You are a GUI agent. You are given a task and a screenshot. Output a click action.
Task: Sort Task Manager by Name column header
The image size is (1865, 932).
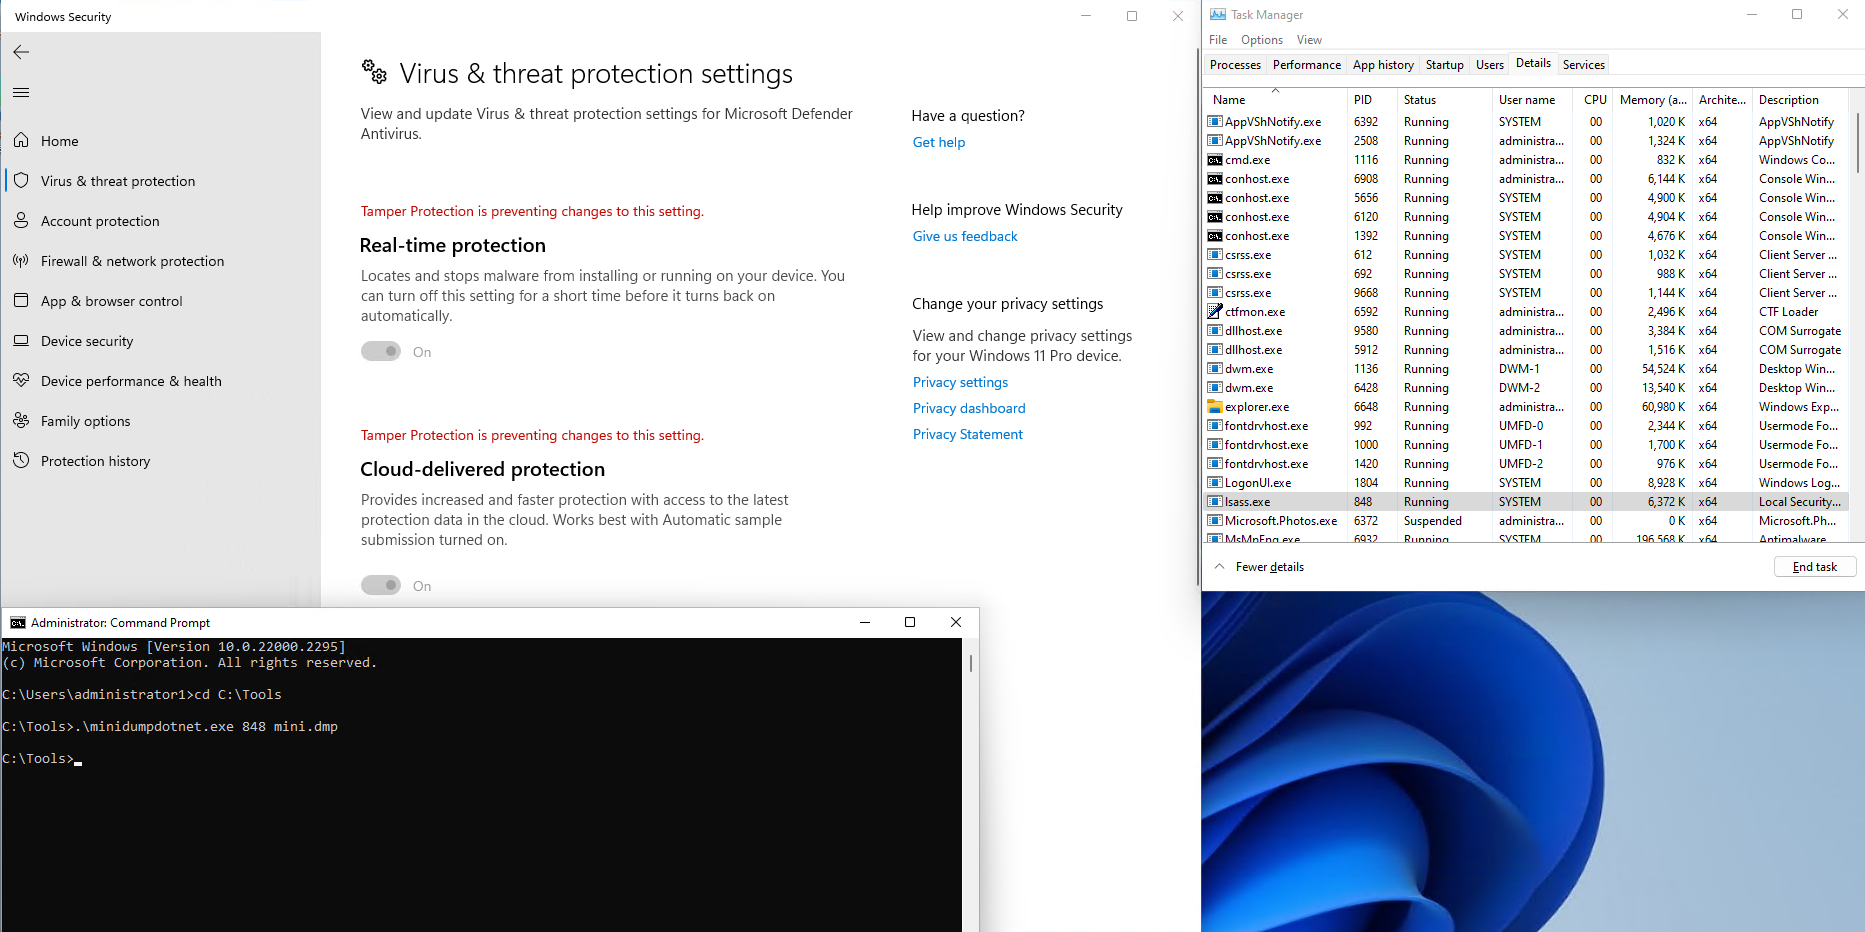coord(1275,99)
